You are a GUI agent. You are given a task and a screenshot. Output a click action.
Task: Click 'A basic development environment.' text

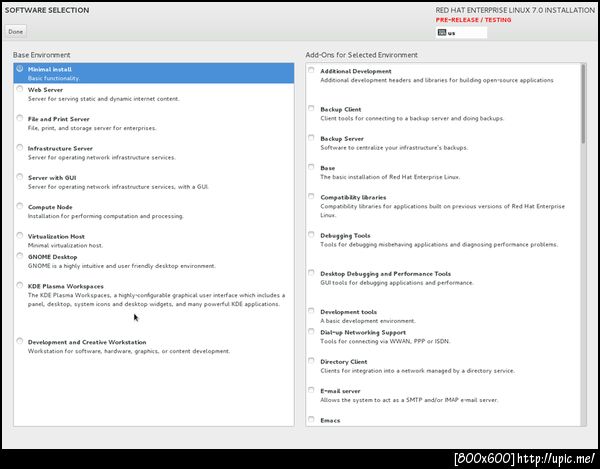click(x=368, y=321)
